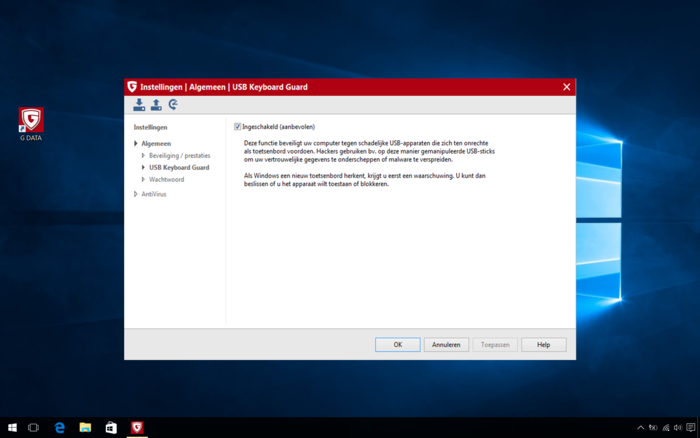The image size is (700, 438).
Task: Select Wachtwoord in the settings tree
Action: coord(166,180)
